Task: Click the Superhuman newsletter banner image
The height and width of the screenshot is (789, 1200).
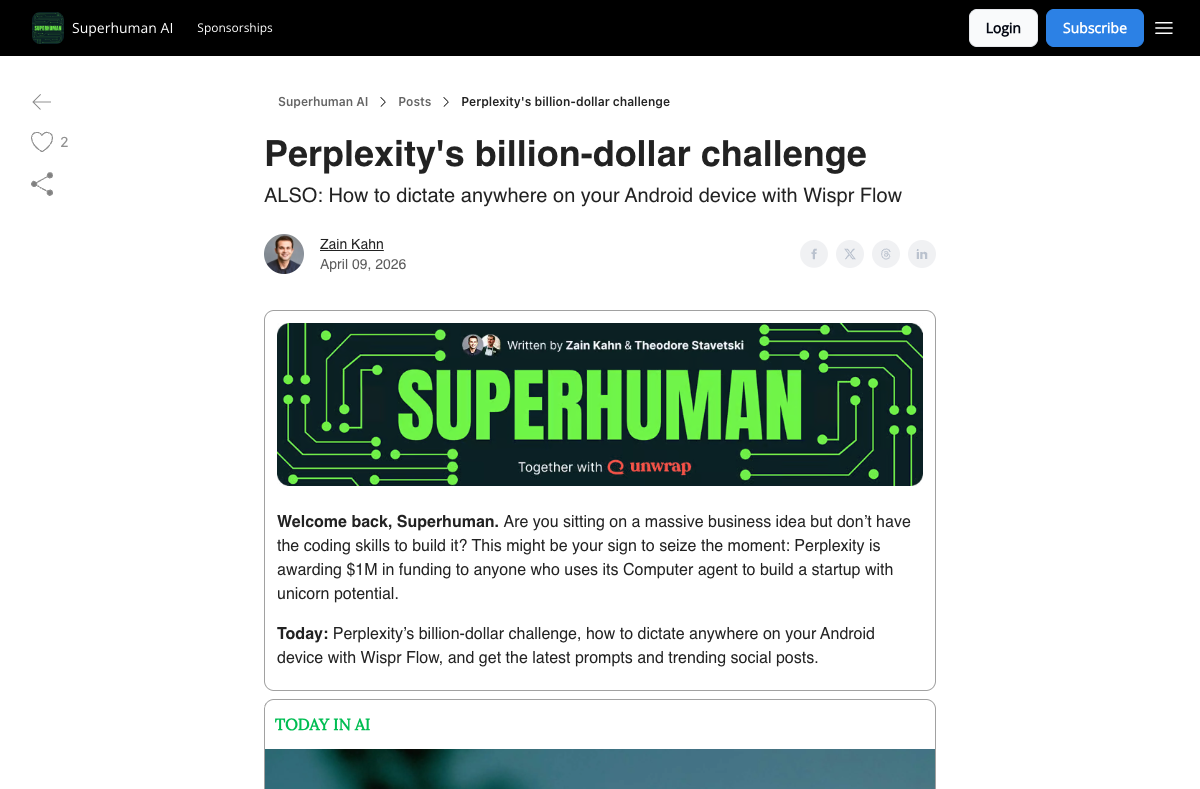Action: click(x=599, y=404)
